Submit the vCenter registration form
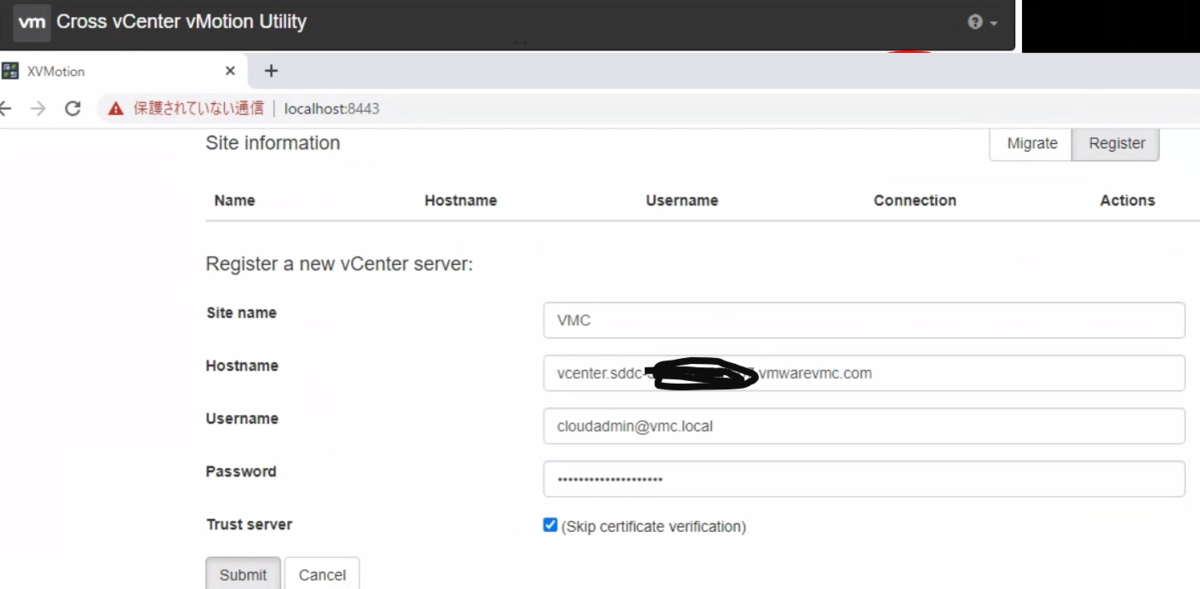The image size is (1200, 589). (x=243, y=574)
